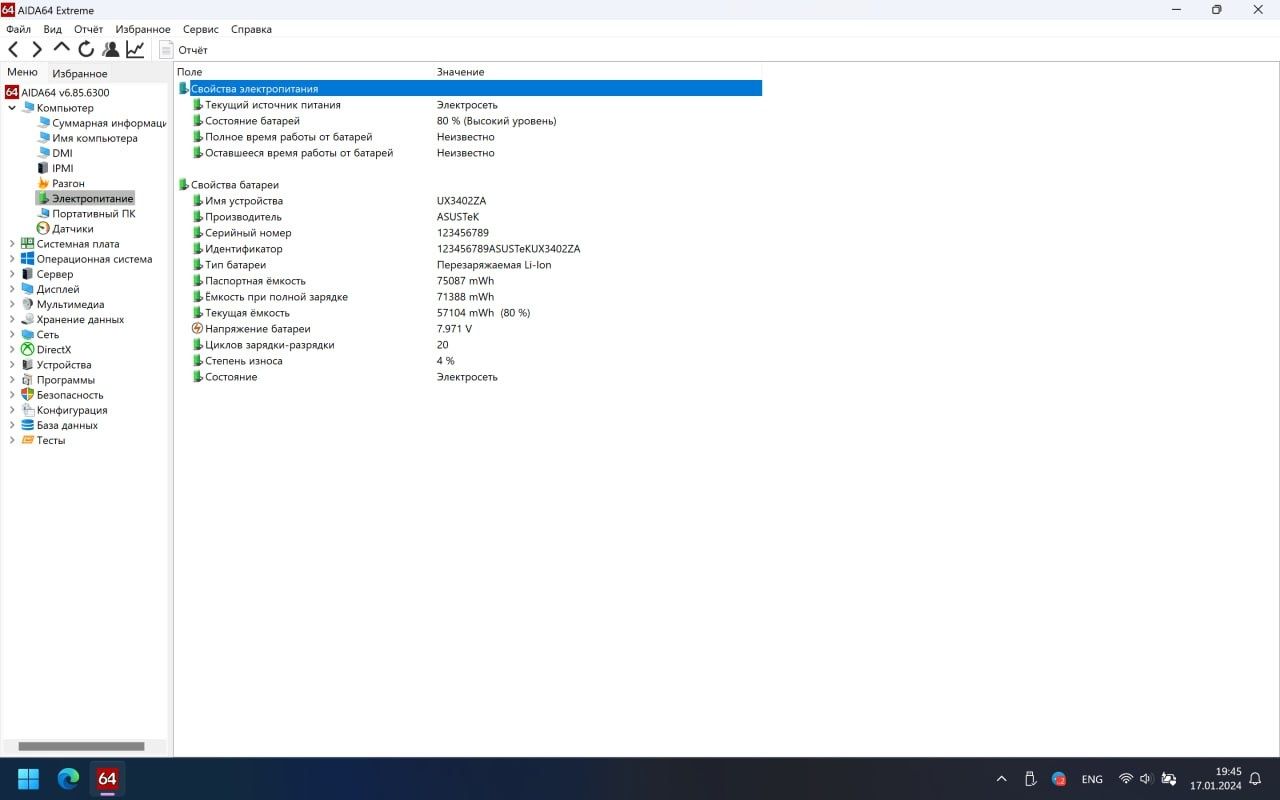Expand the Системная плата node
Viewport: 1280px width, 800px height.
click(x=12, y=244)
